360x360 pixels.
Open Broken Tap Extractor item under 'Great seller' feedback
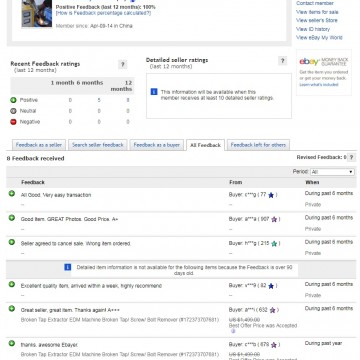point(120,320)
